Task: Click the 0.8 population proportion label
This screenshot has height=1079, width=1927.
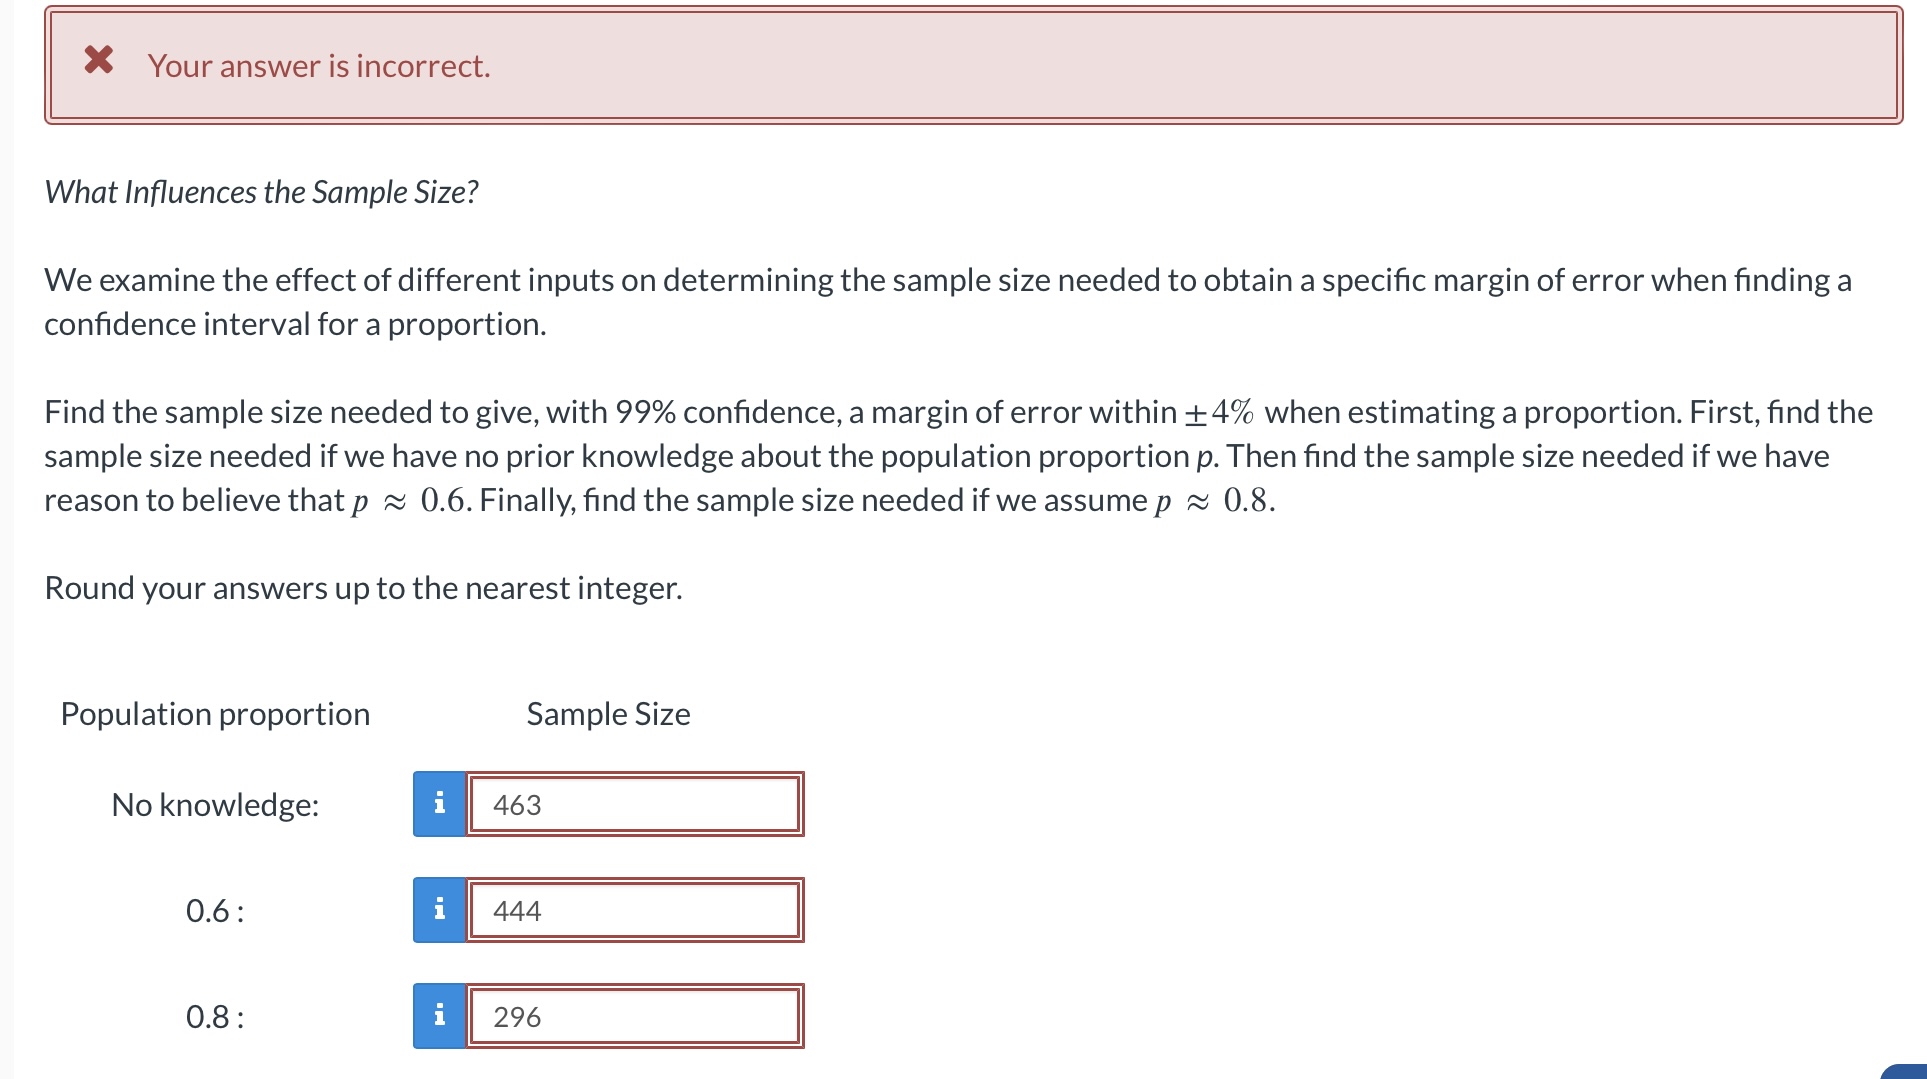Action: point(214,1016)
